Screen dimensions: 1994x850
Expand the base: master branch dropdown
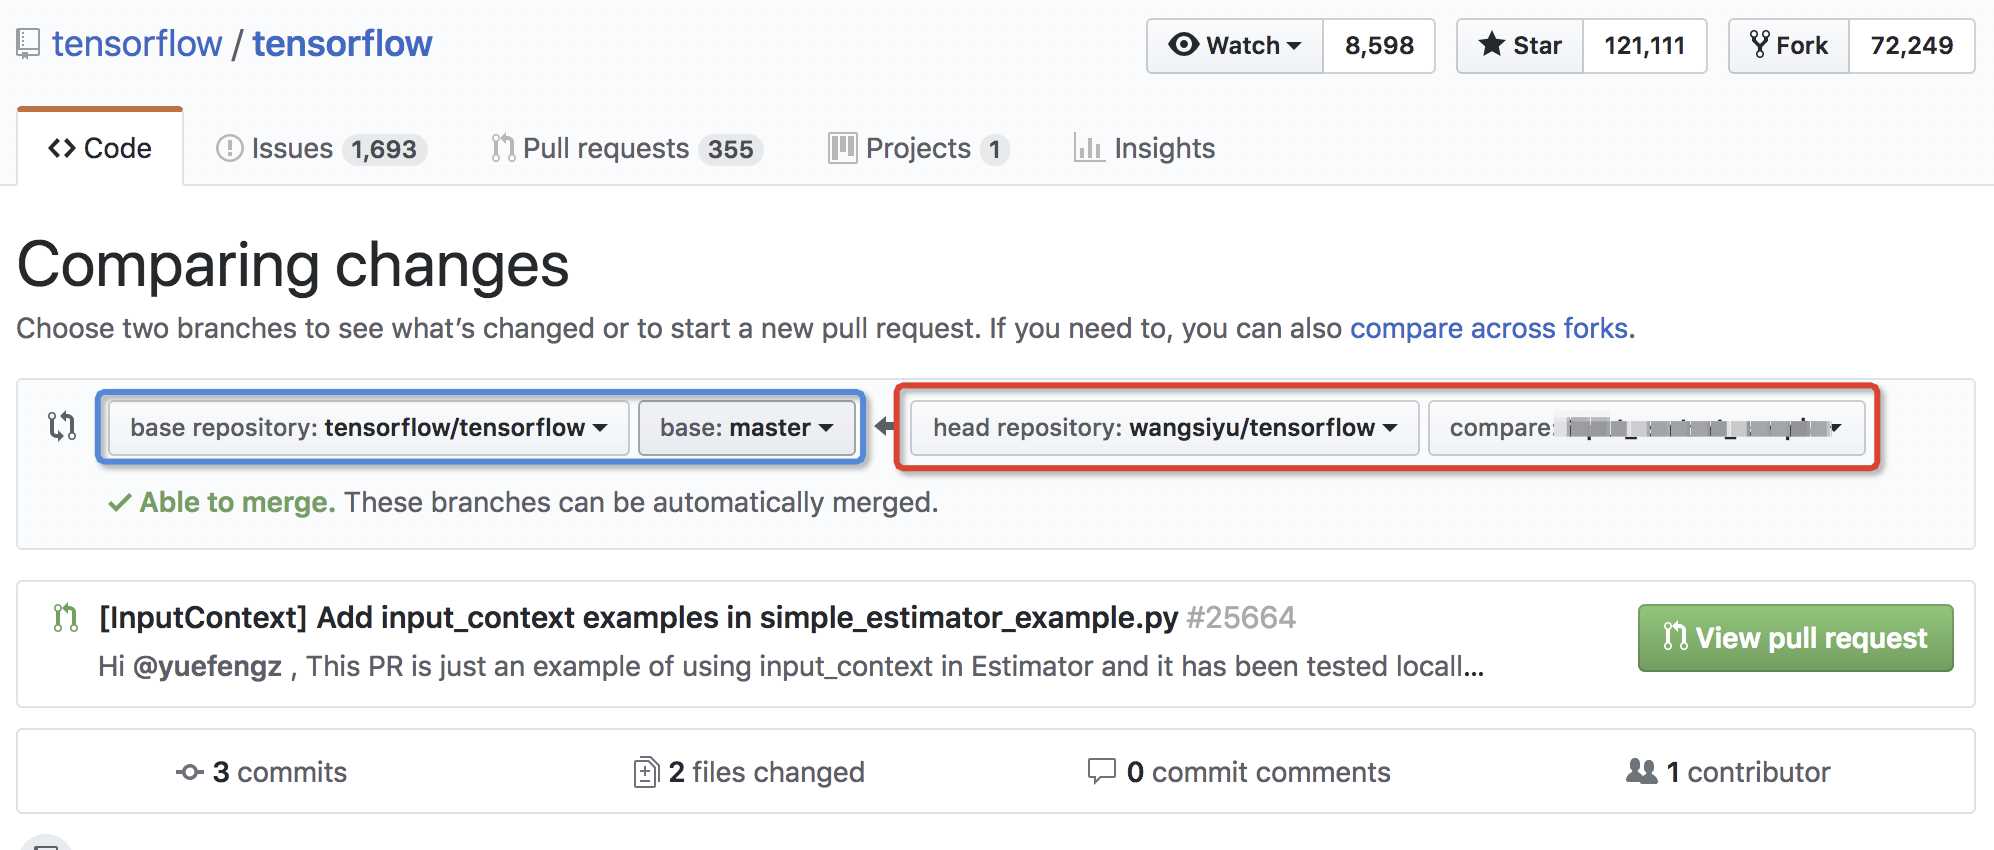coord(747,428)
